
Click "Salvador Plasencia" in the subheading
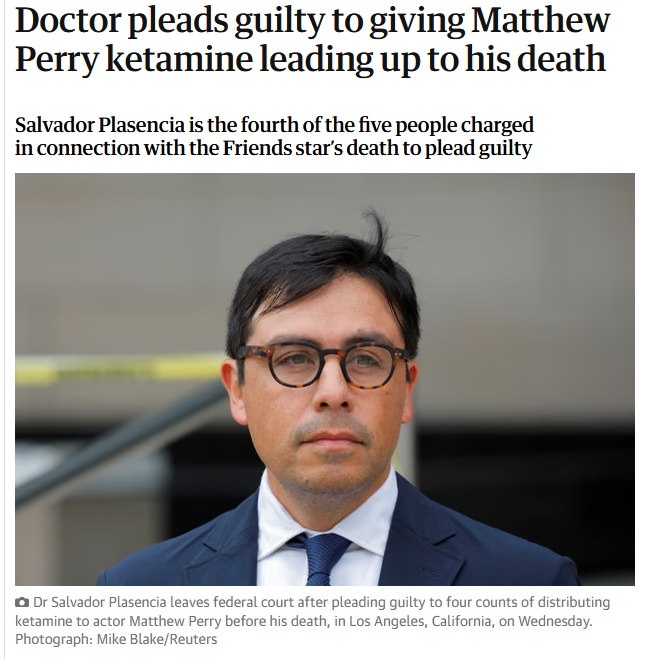point(100,125)
